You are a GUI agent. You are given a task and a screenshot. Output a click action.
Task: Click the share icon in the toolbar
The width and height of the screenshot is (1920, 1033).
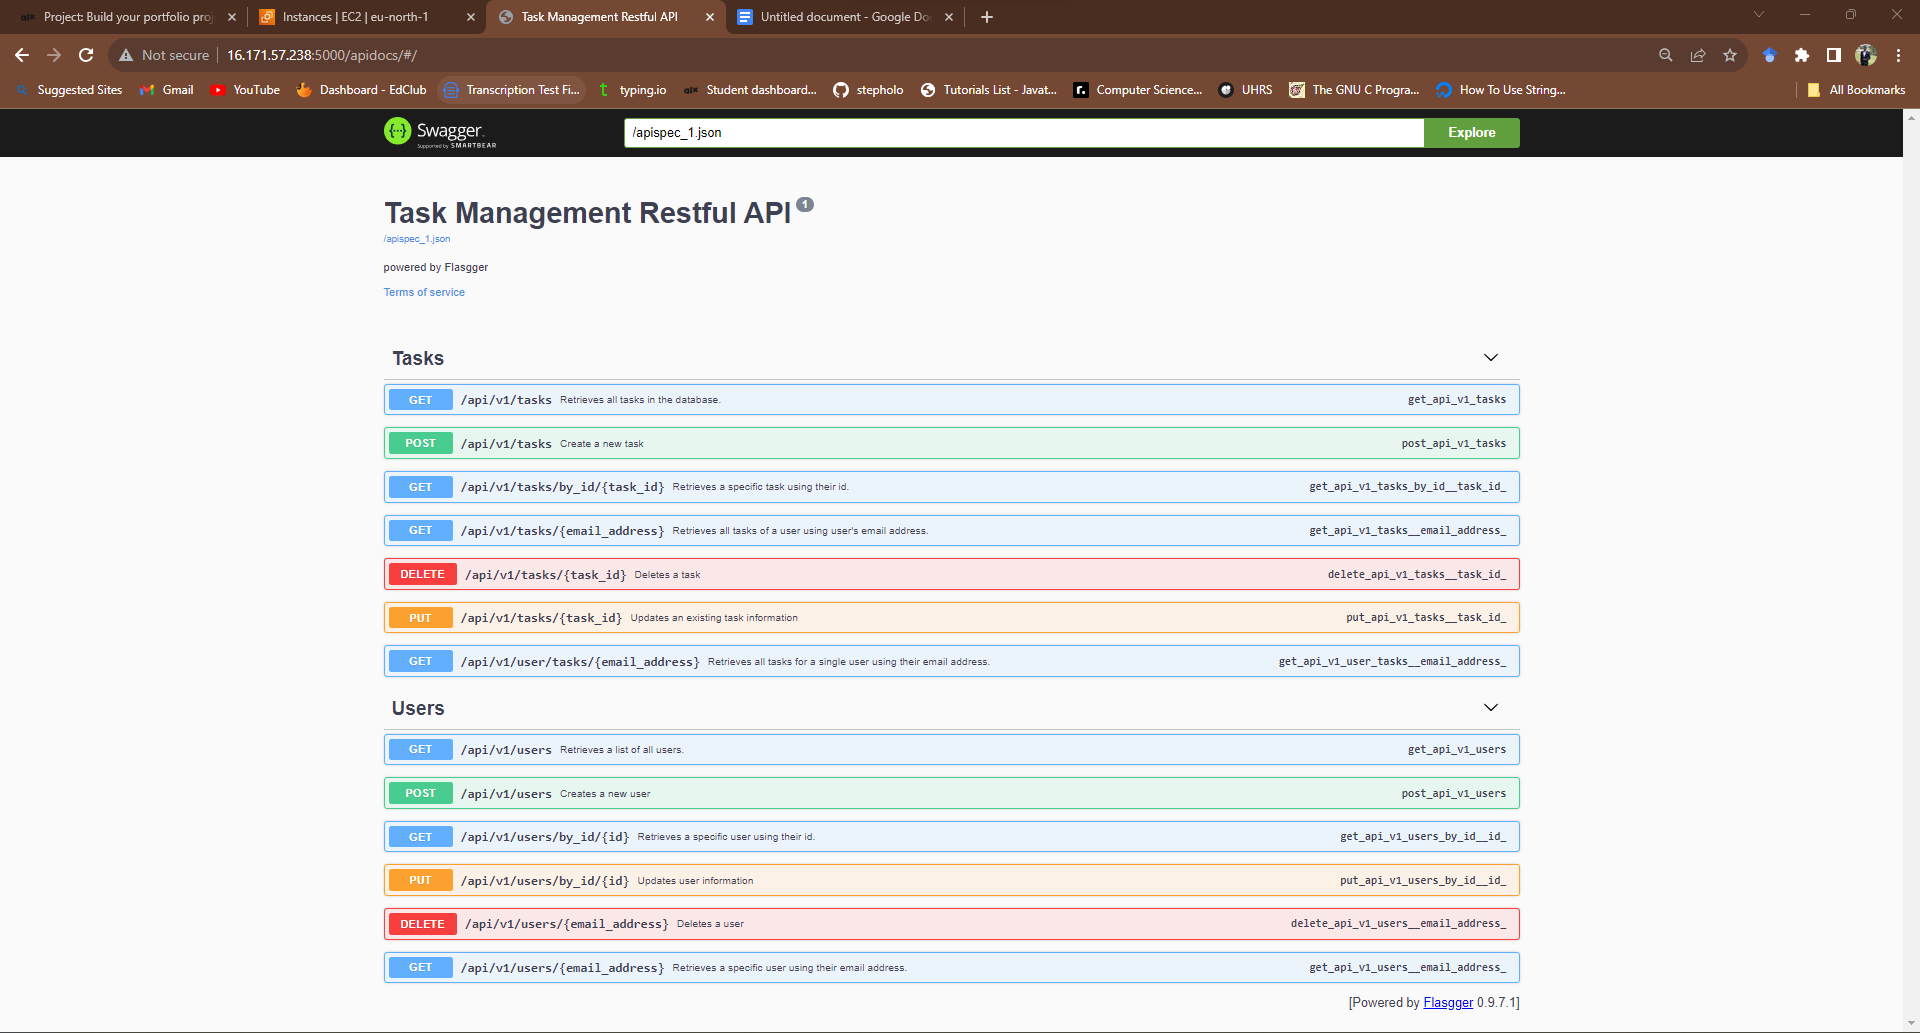1698,55
